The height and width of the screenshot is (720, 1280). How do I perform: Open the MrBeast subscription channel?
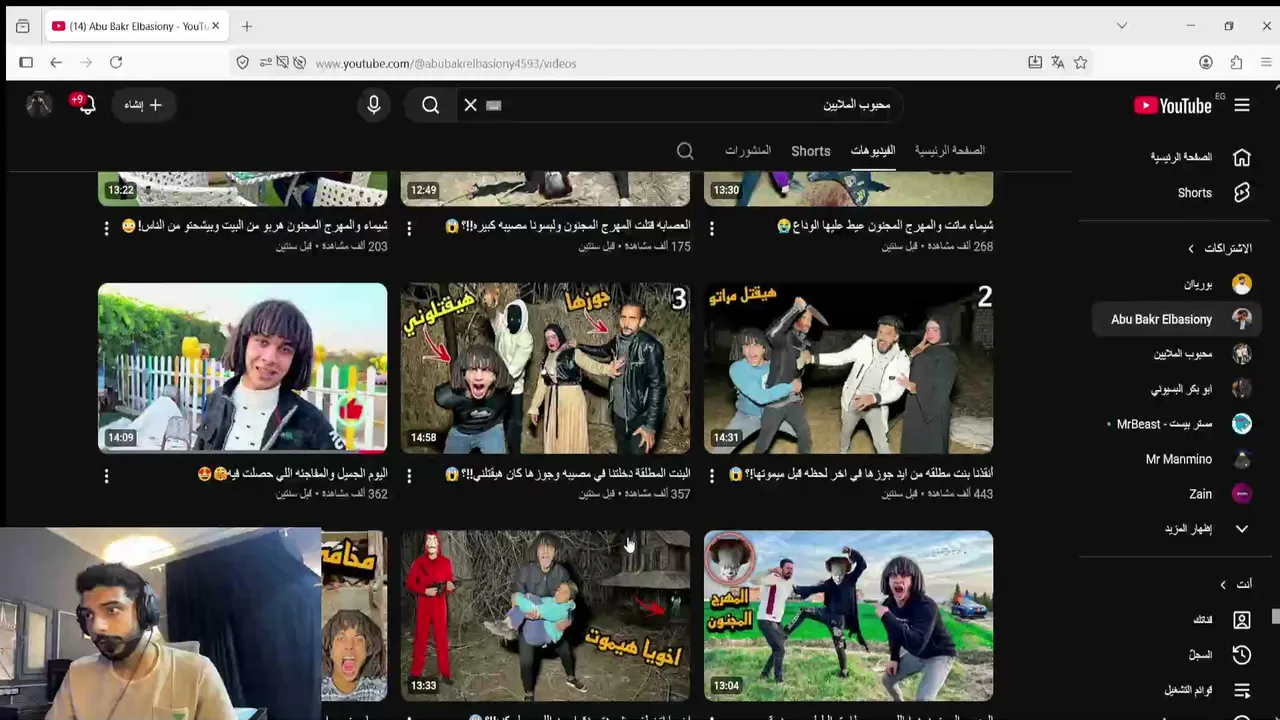click(x=1179, y=424)
